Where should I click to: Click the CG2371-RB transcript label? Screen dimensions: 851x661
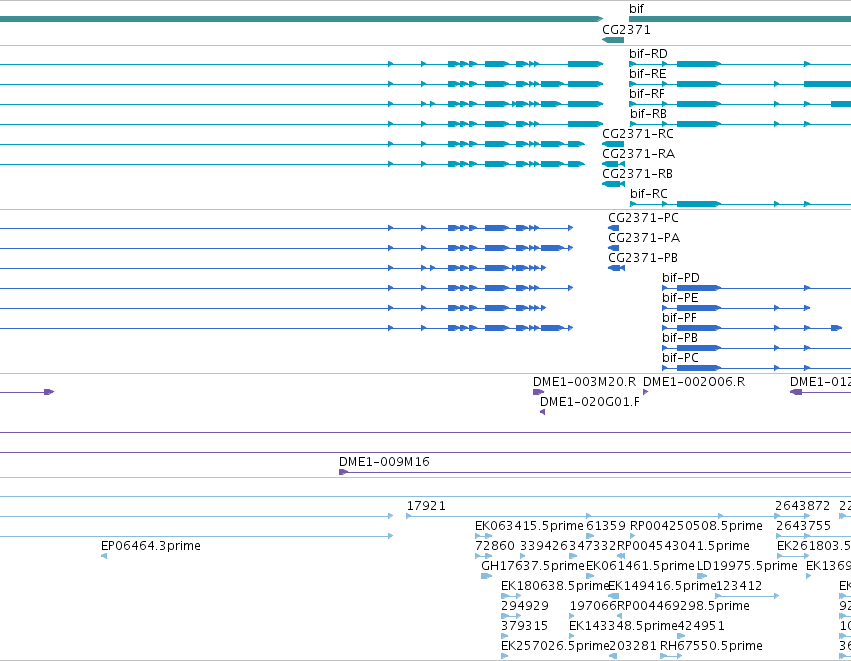(x=637, y=174)
